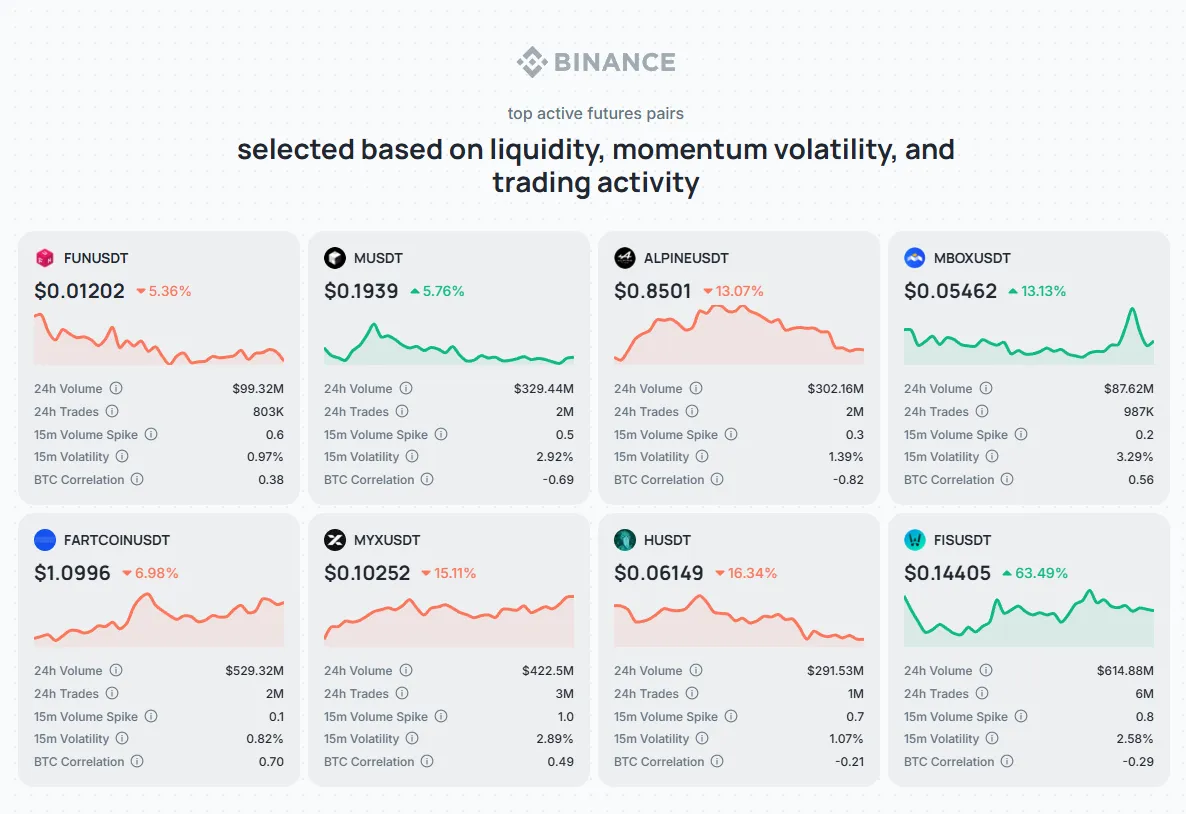Click the FARTCOINUSDT coin icon
The width and height of the screenshot is (1186, 814).
[45, 540]
